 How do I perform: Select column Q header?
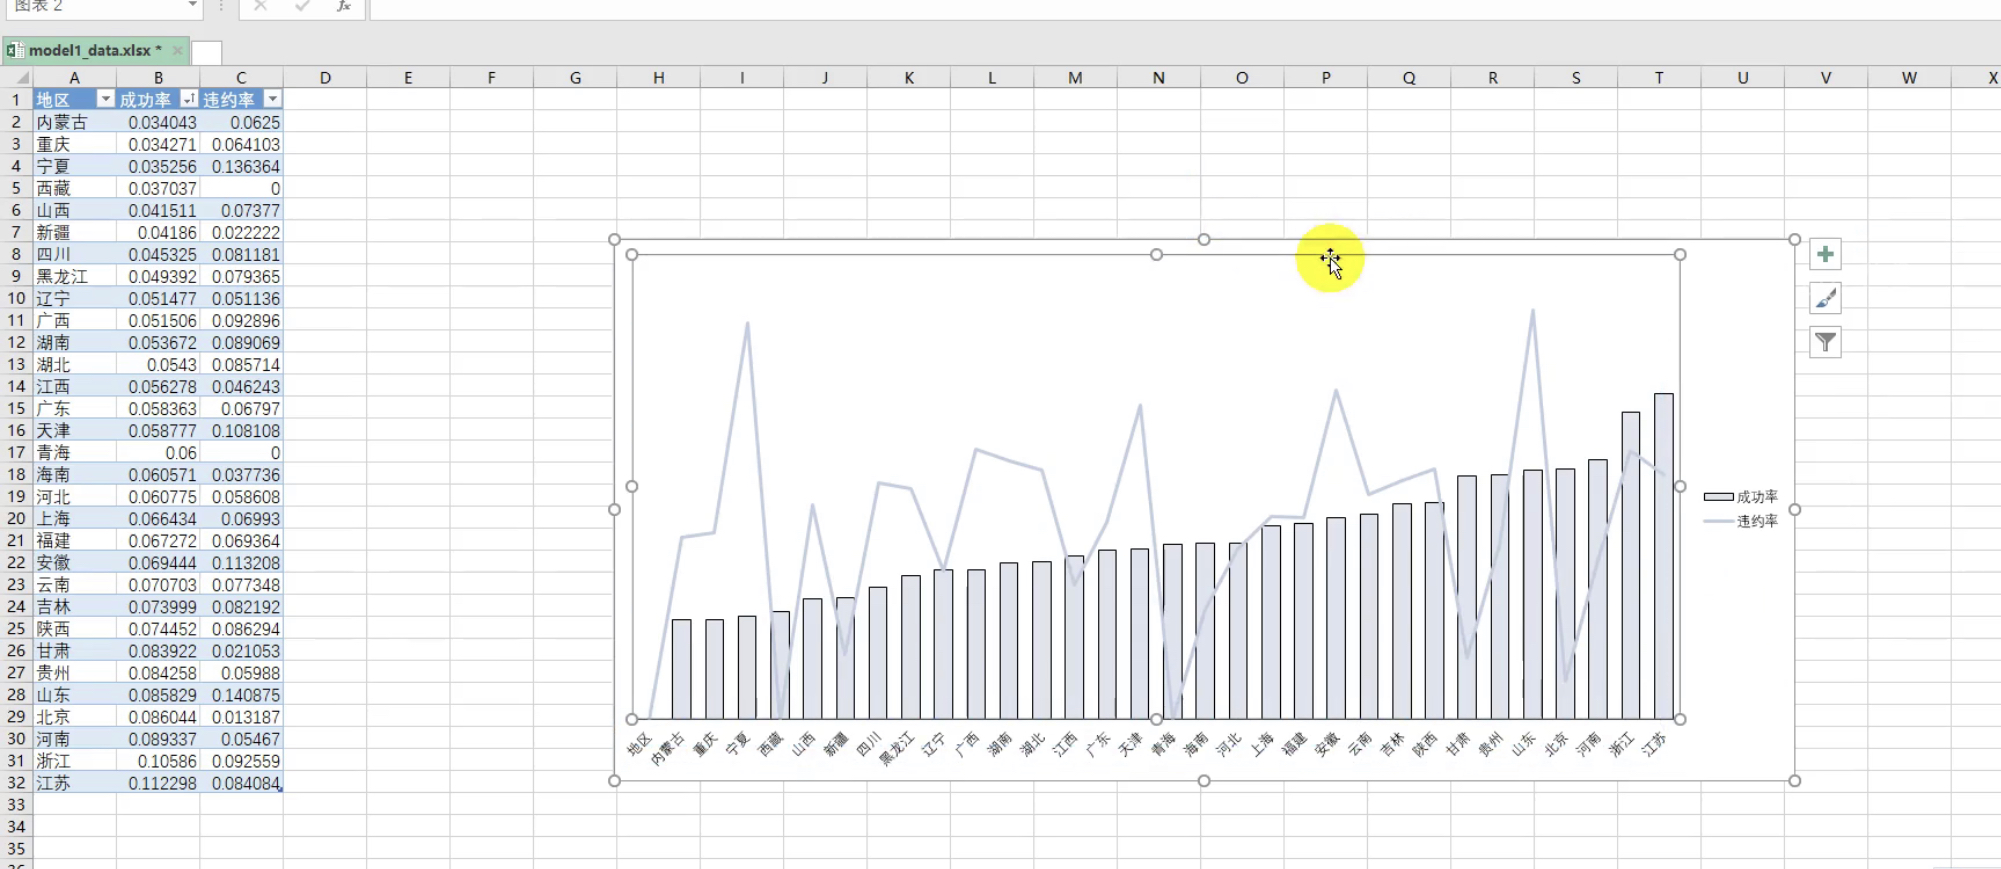coord(1409,77)
